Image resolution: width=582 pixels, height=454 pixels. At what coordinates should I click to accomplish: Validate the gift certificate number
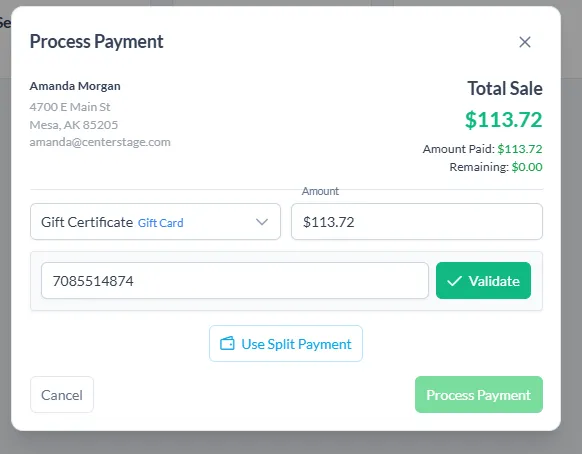(483, 281)
